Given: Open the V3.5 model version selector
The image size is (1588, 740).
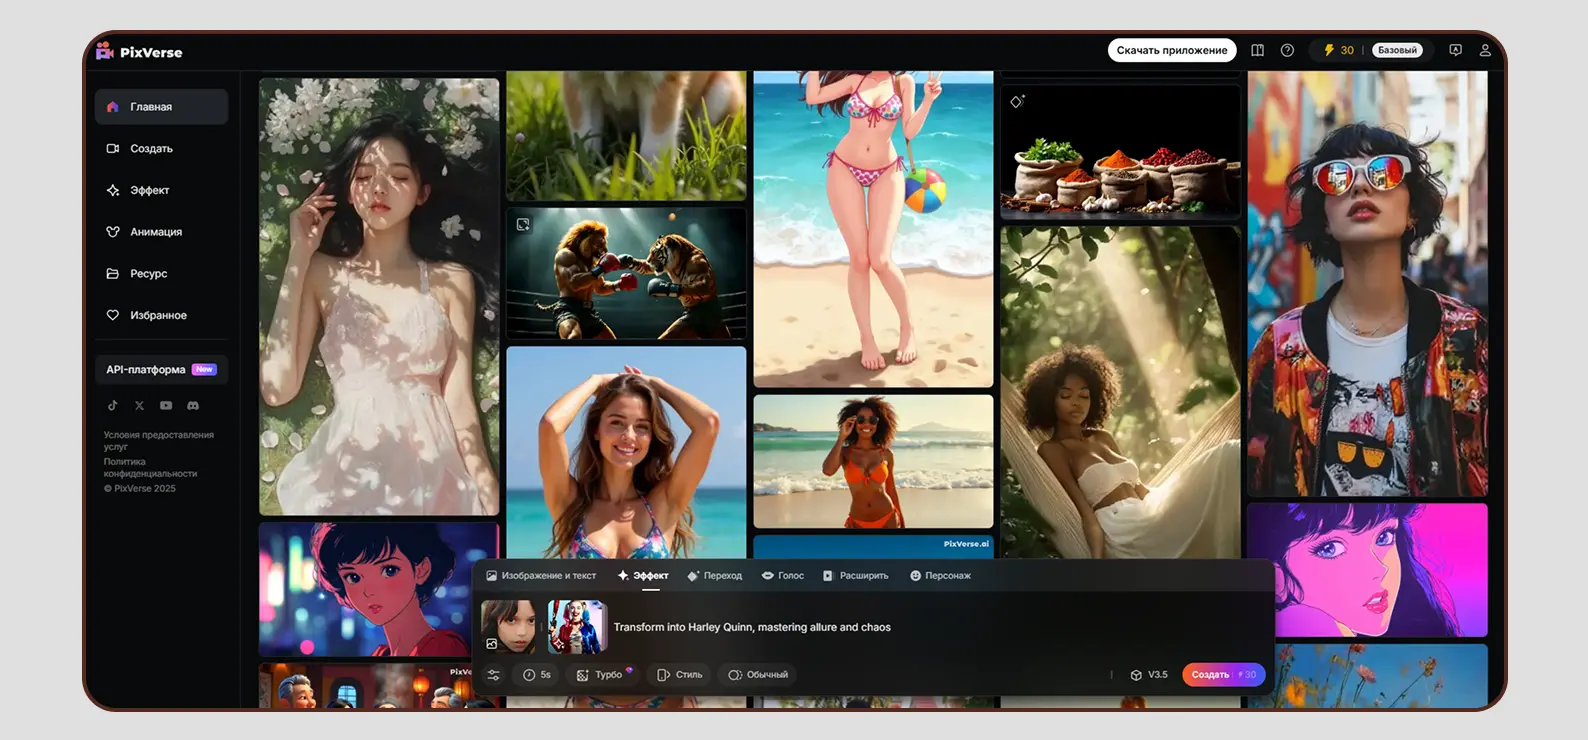Looking at the screenshot, I should (1148, 675).
